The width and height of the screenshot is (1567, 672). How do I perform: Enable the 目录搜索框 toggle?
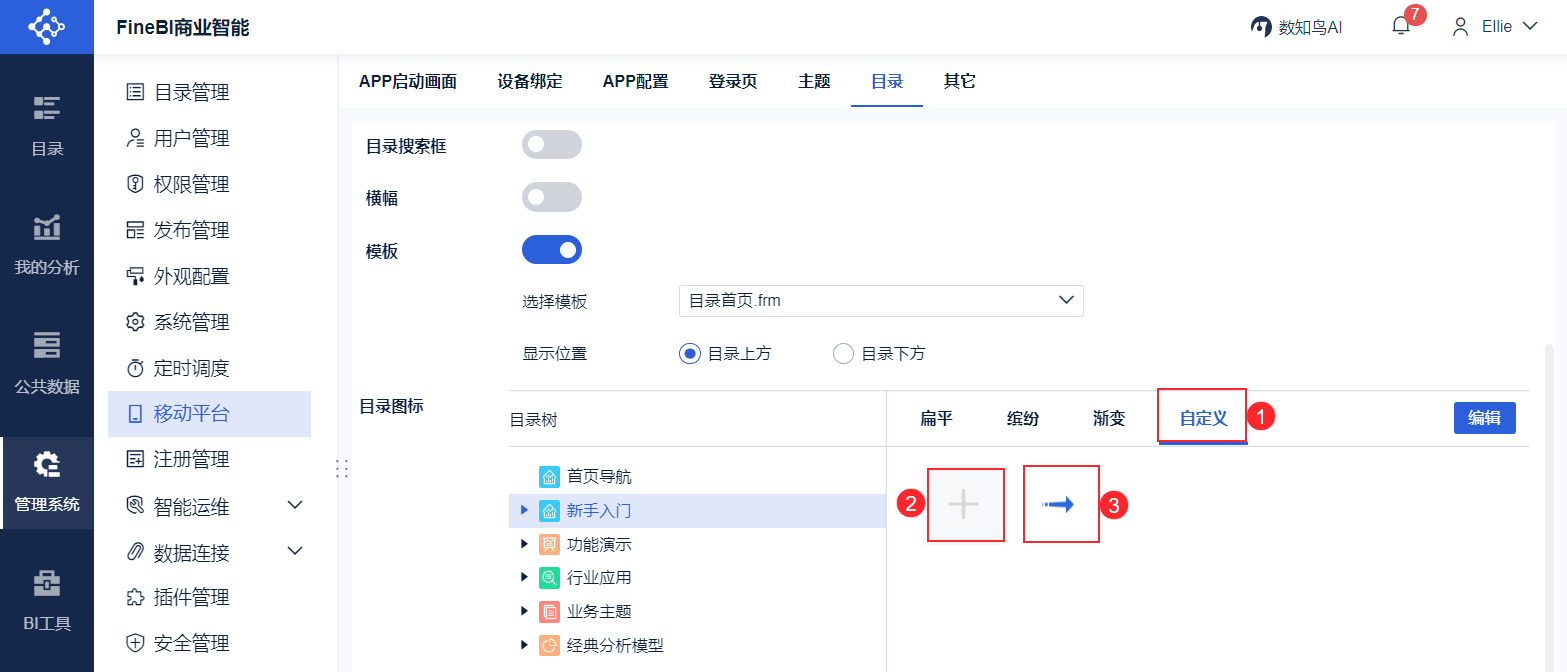click(x=551, y=145)
